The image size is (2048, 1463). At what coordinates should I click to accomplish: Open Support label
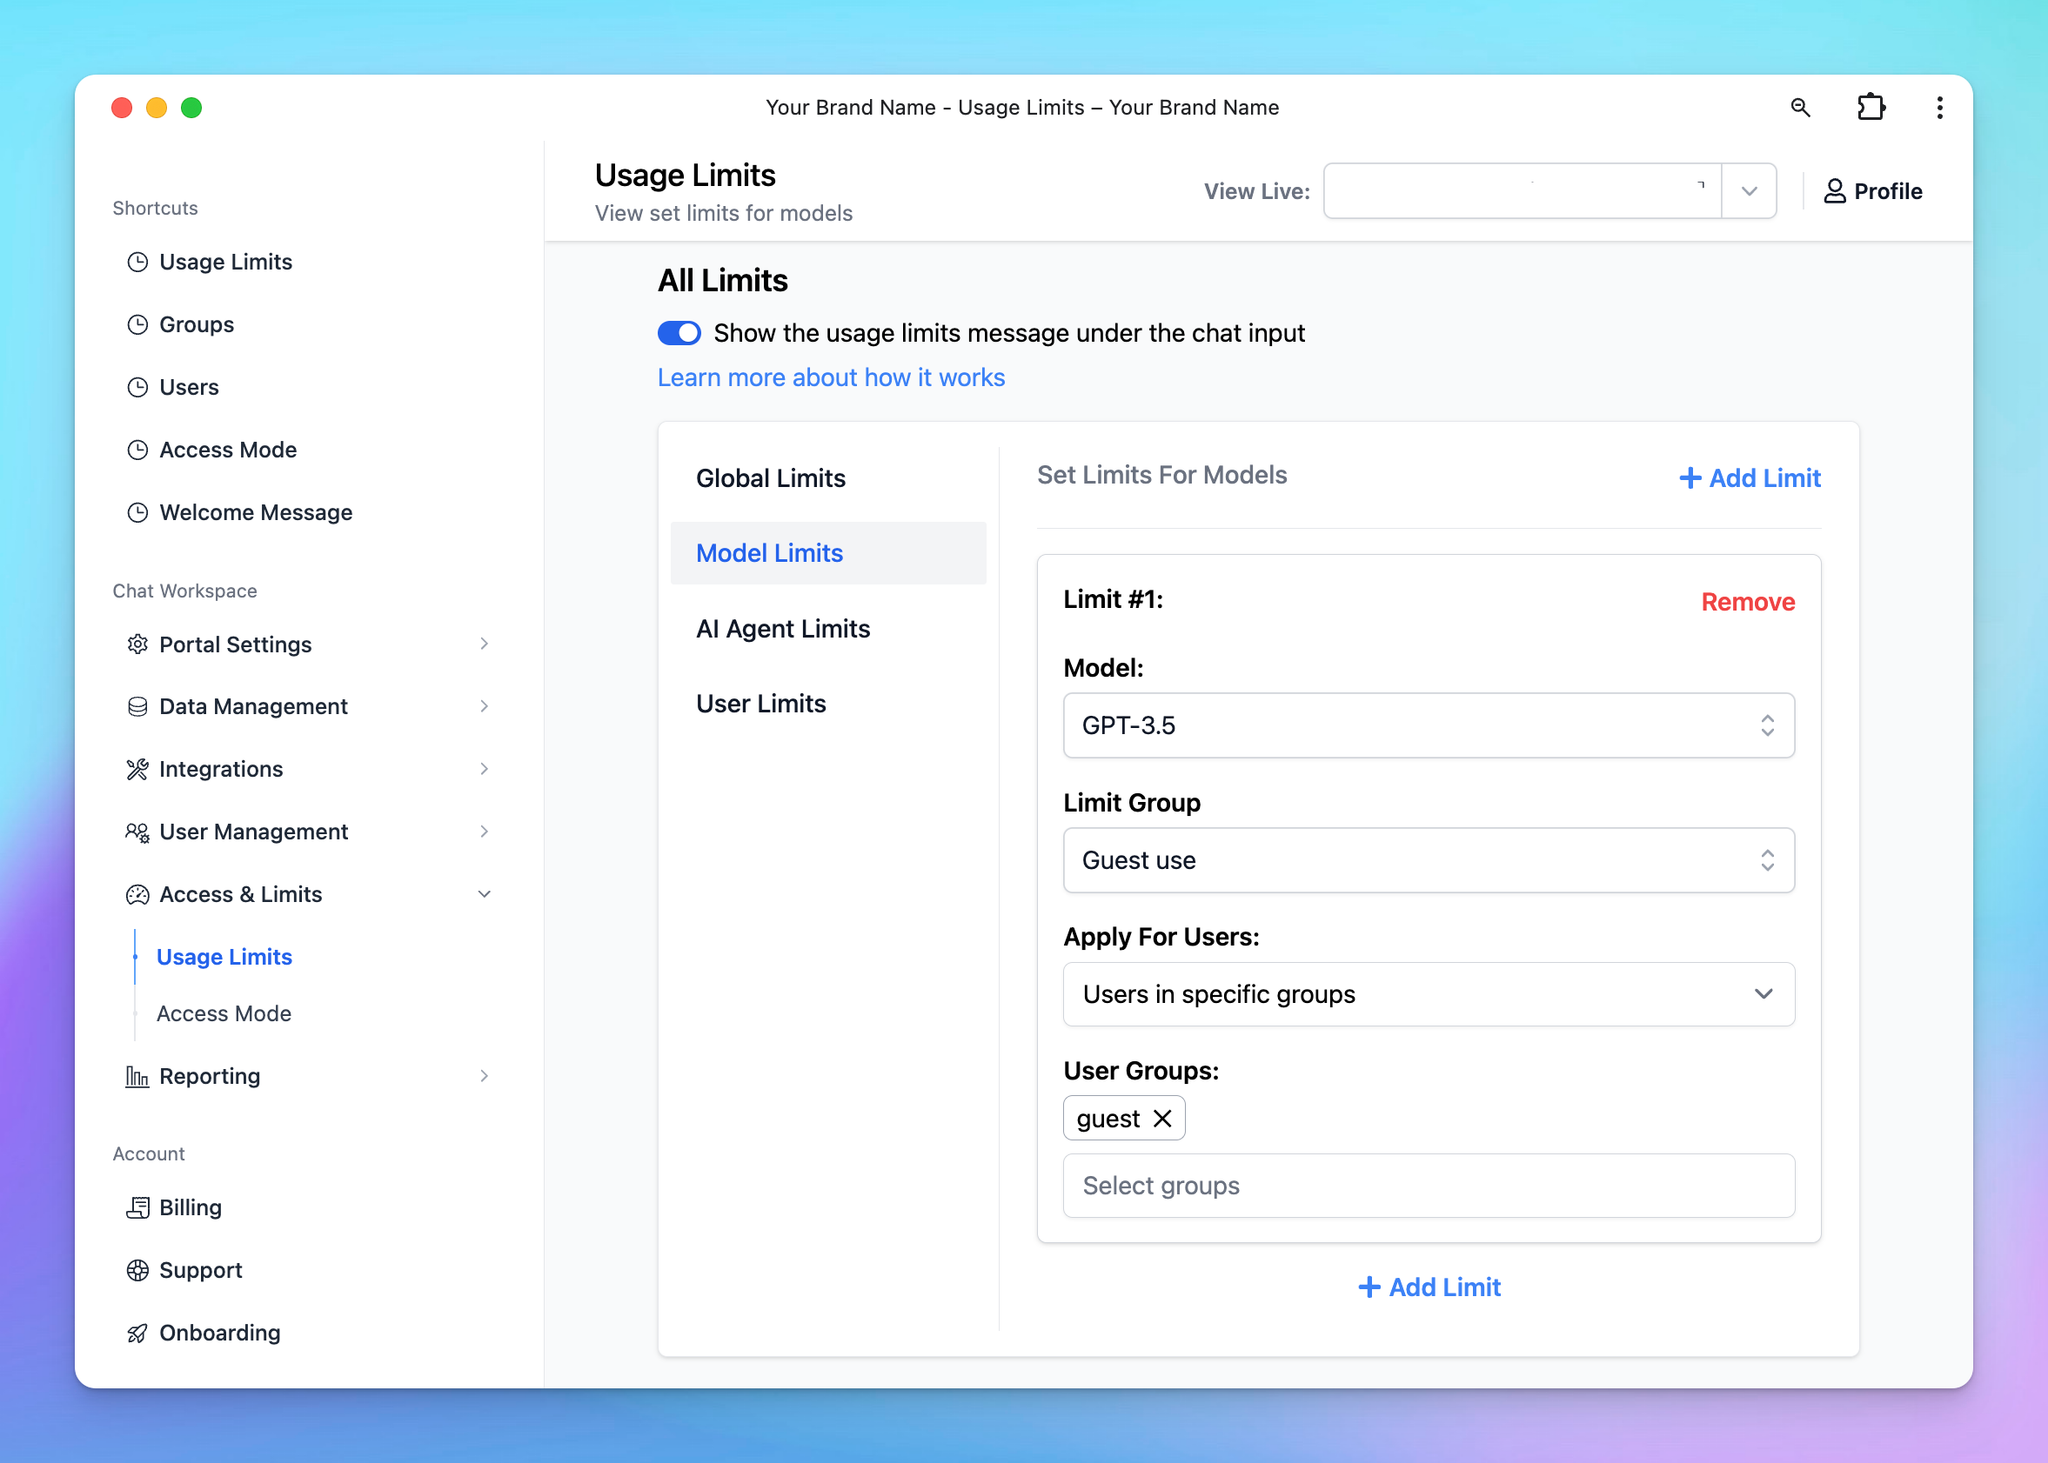(201, 1270)
